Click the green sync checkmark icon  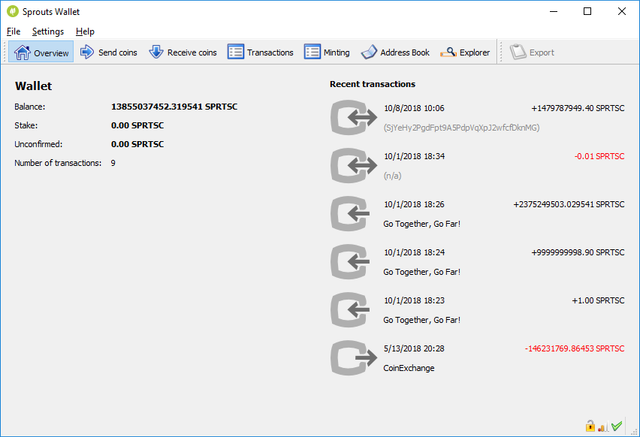[617, 426]
